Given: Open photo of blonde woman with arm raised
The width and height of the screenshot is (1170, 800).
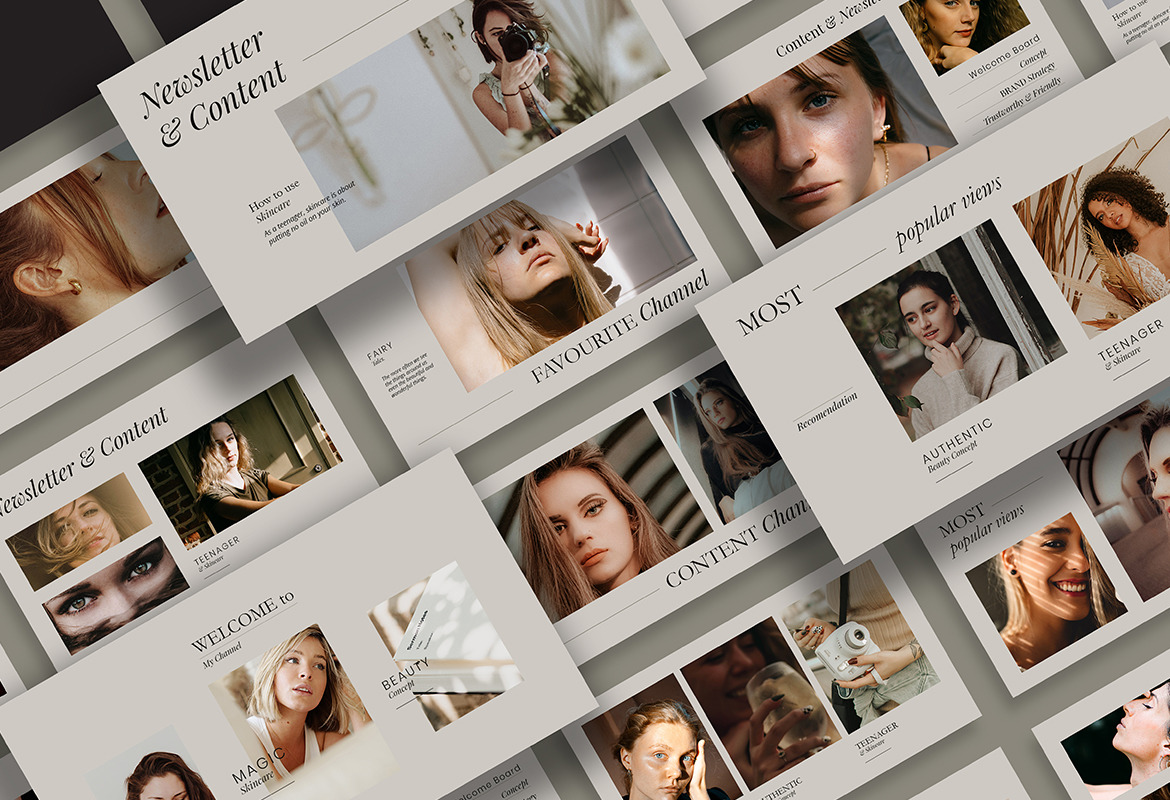Looking at the screenshot, I should pyautogui.click(x=551, y=263).
